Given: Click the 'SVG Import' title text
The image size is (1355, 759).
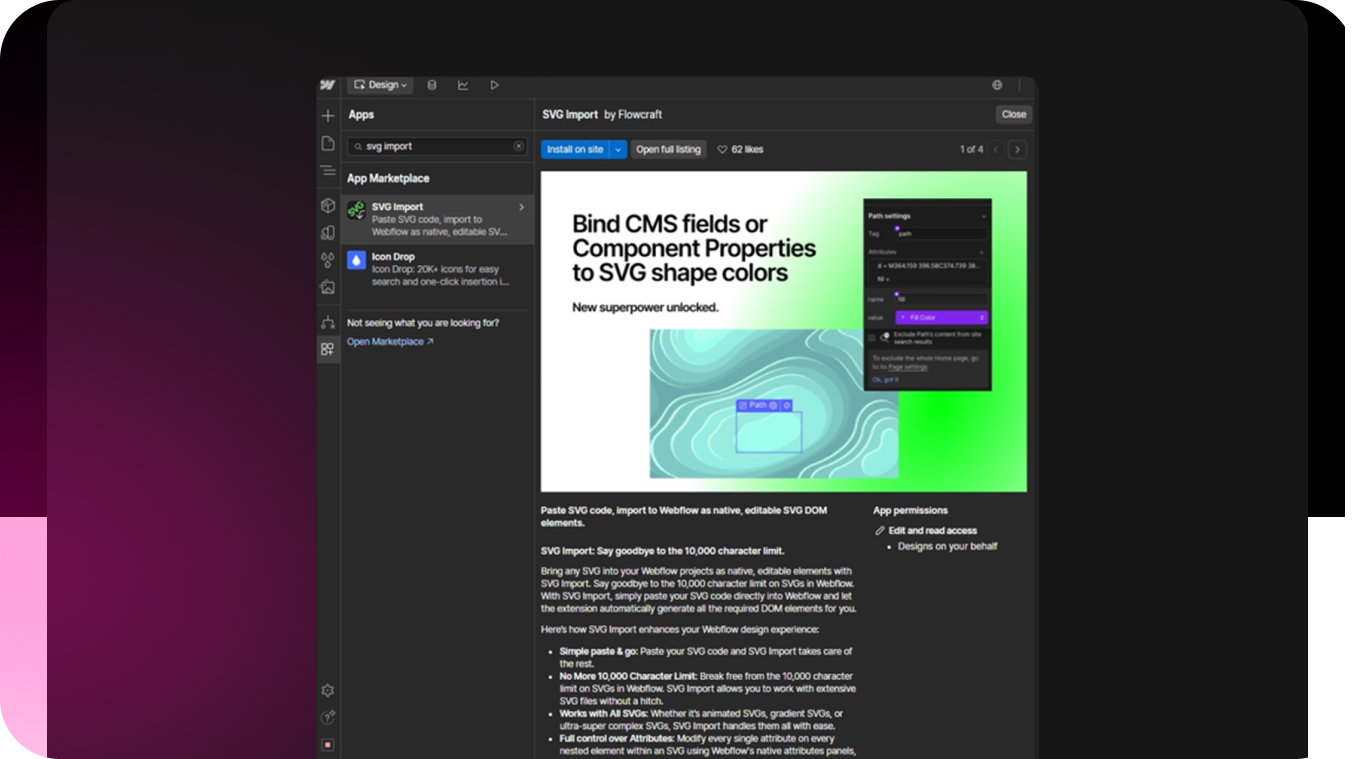Looking at the screenshot, I should (570, 114).
